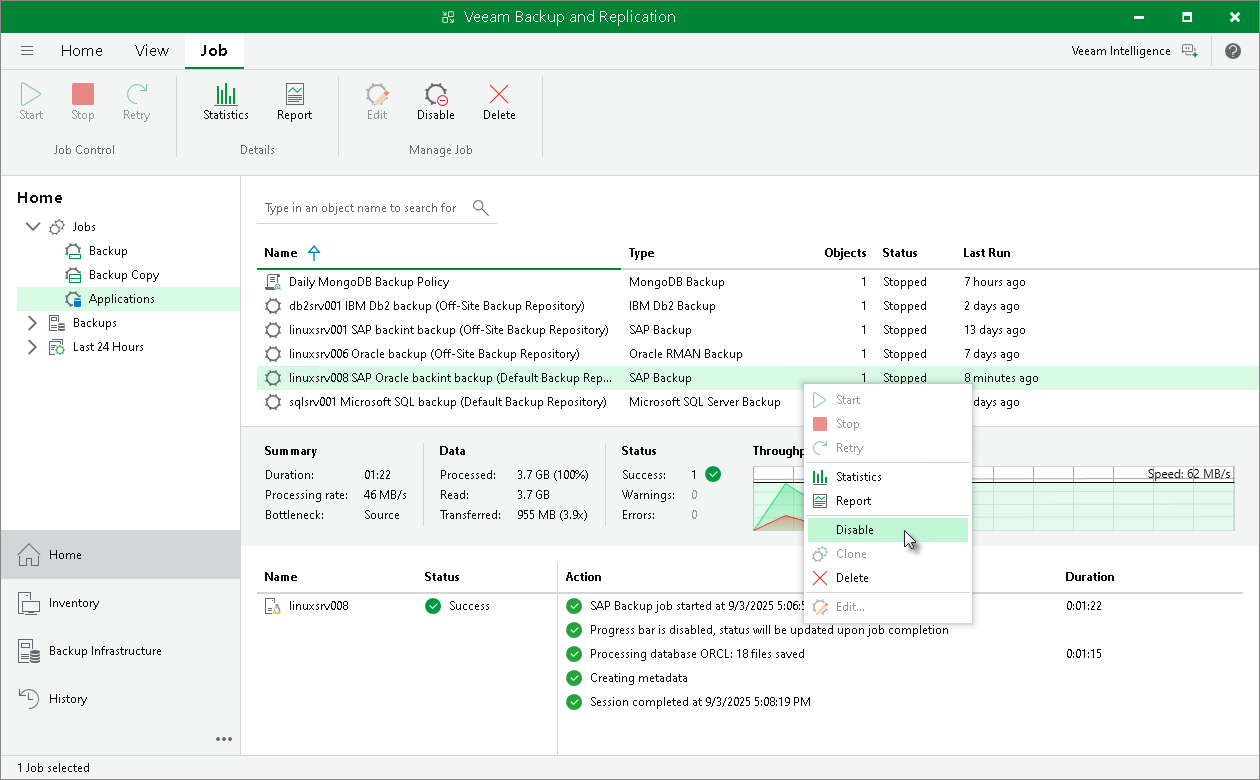The image size is (1260, 780).
Task: Choose Disable from the context menu
Action: (854, 529)
